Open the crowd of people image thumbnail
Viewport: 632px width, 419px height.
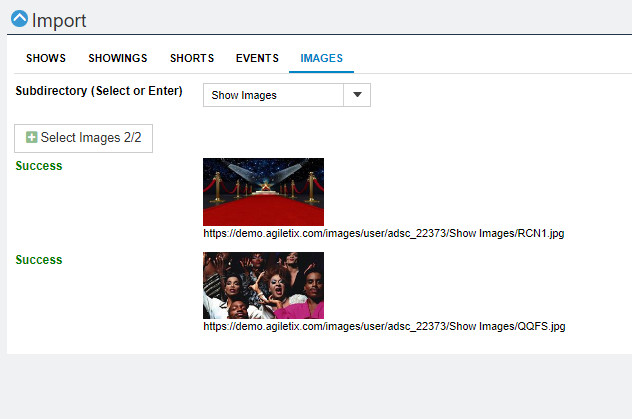[263, 285]
